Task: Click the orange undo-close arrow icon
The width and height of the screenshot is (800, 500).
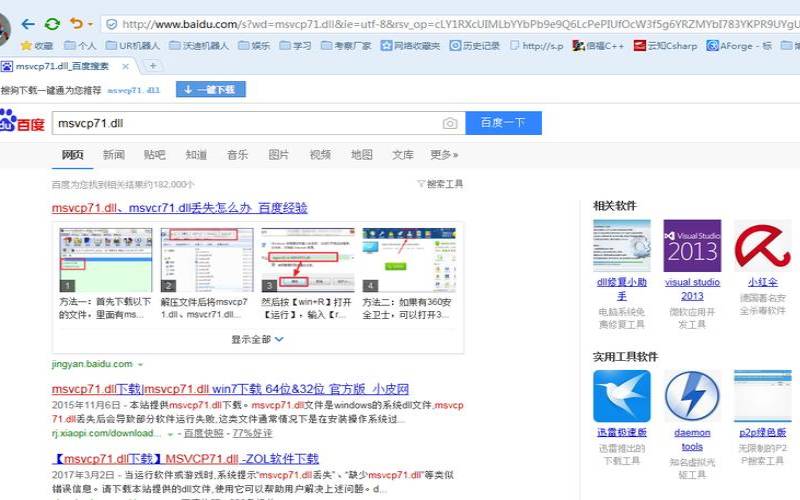Action: (76, 23)
